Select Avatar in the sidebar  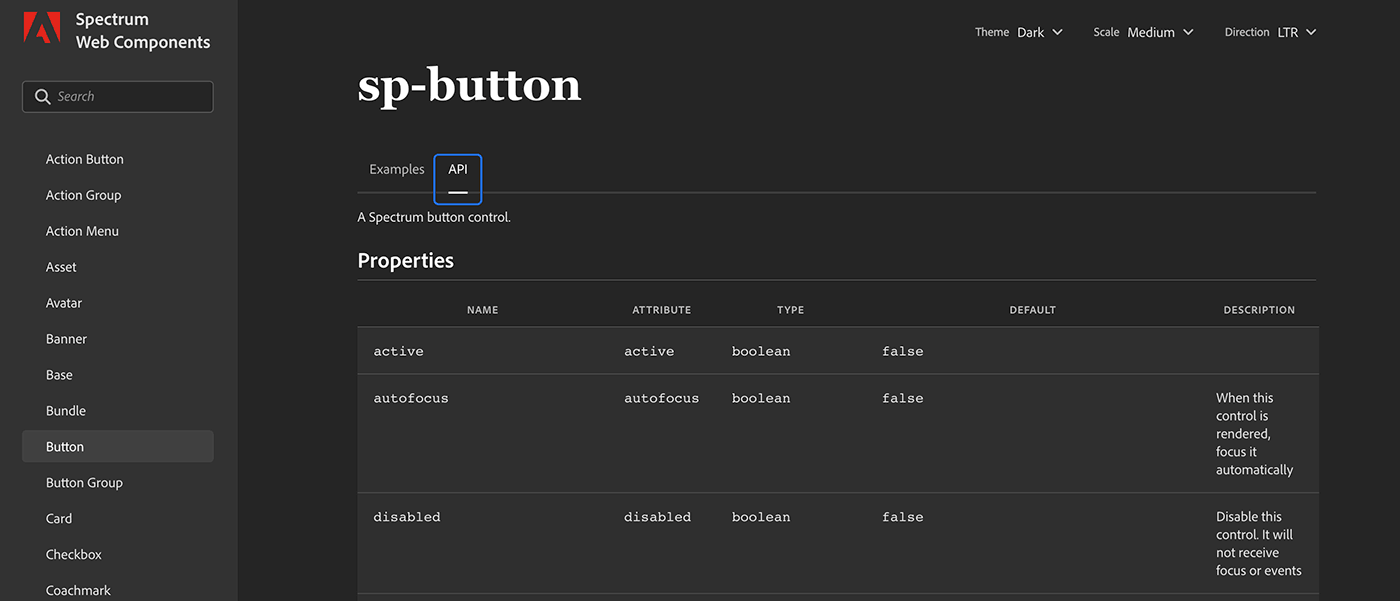coord(64,303)
